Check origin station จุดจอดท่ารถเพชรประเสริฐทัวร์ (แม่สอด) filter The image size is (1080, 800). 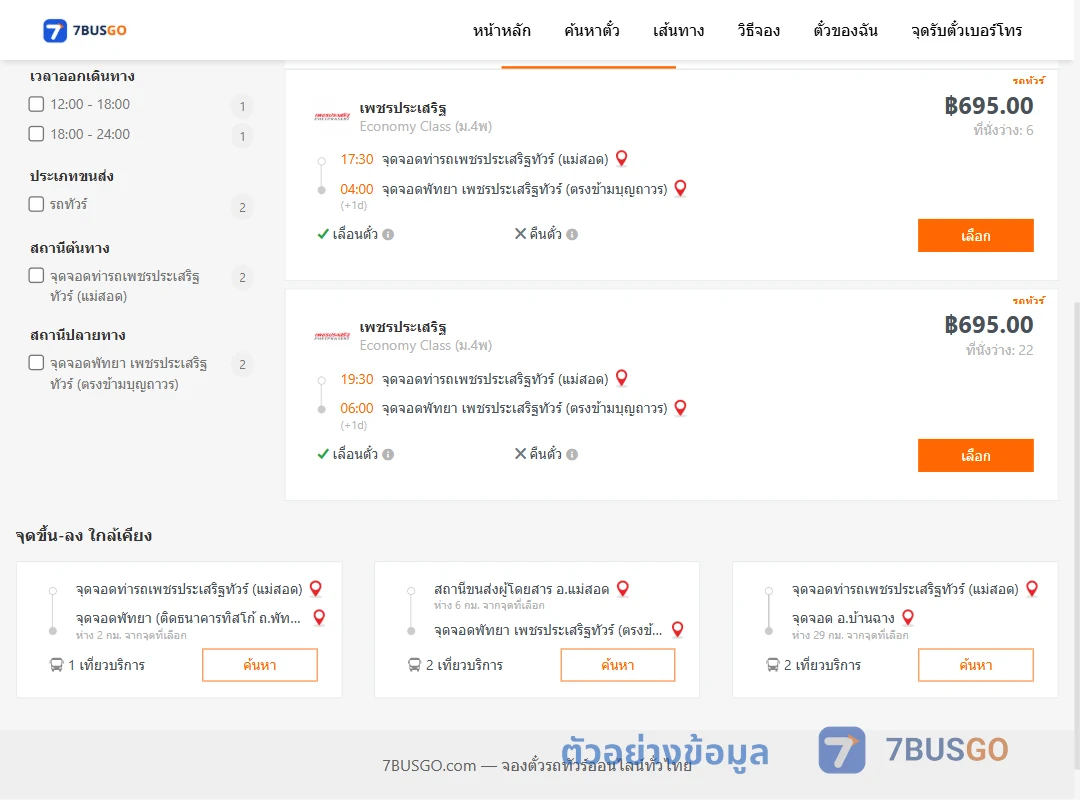point(37,276)
